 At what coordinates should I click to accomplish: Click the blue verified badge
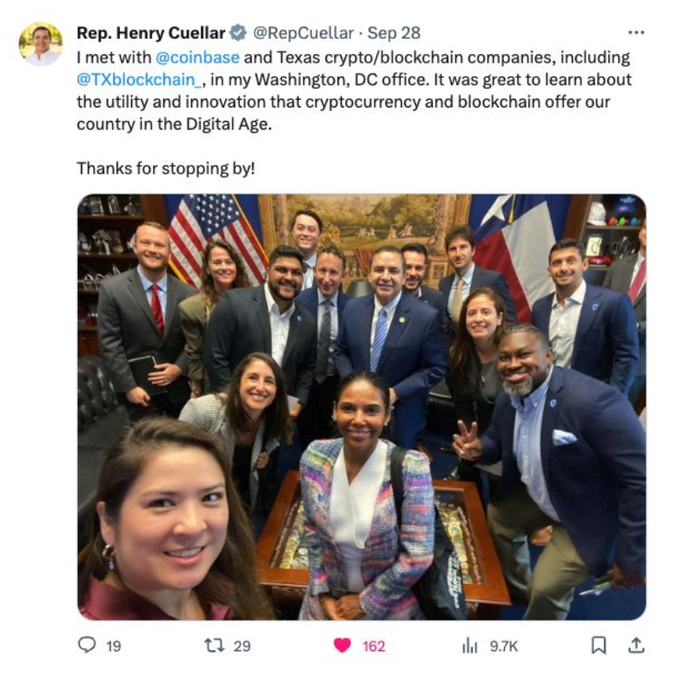point(238,33)
